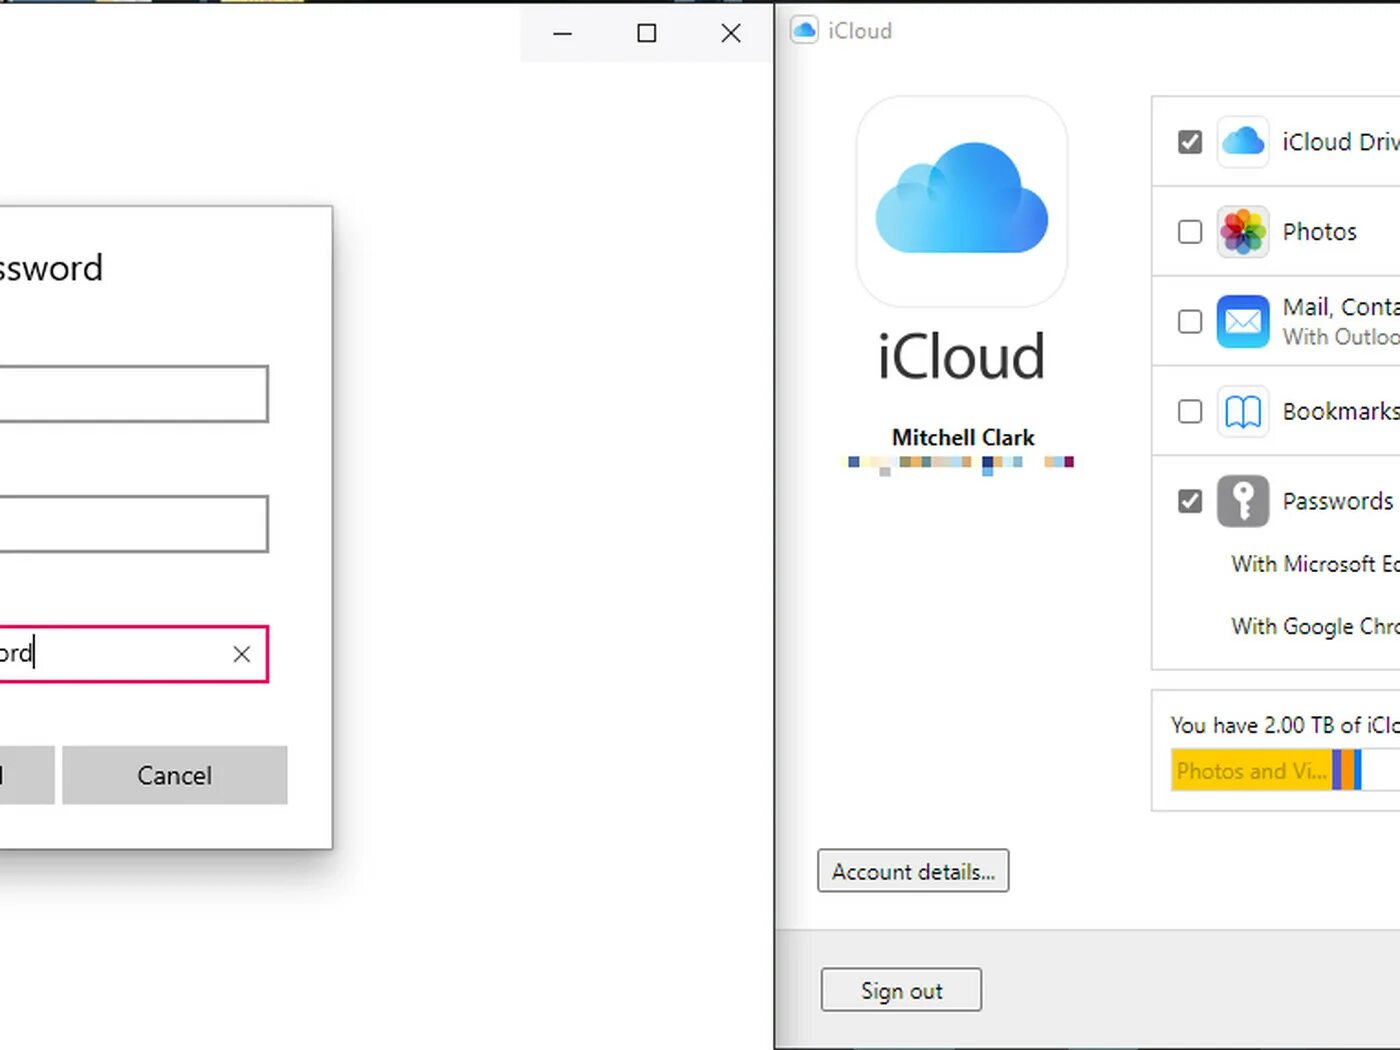1400x1050 pixels.
Task: Uncheck the Passwords checkbox
Action: 1190,501
